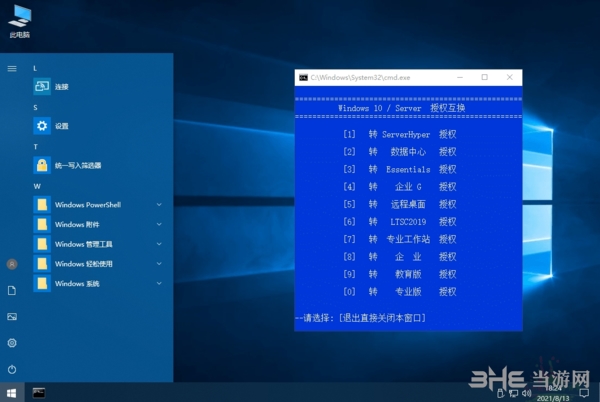Select the Windows PowerShell label
Screen dimensions: 600x402
(88, 205)
